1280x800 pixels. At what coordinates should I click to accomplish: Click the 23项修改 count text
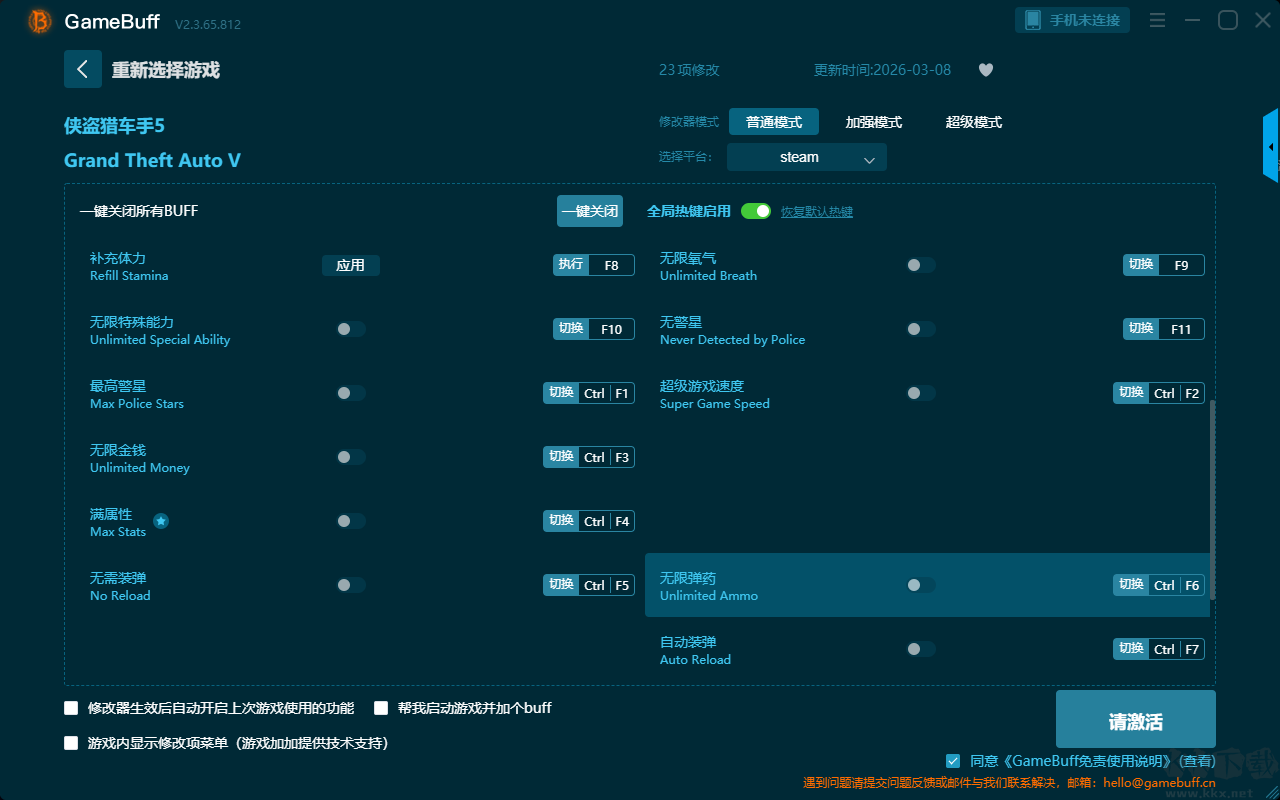pyautogui.click(x=689, y=70)
